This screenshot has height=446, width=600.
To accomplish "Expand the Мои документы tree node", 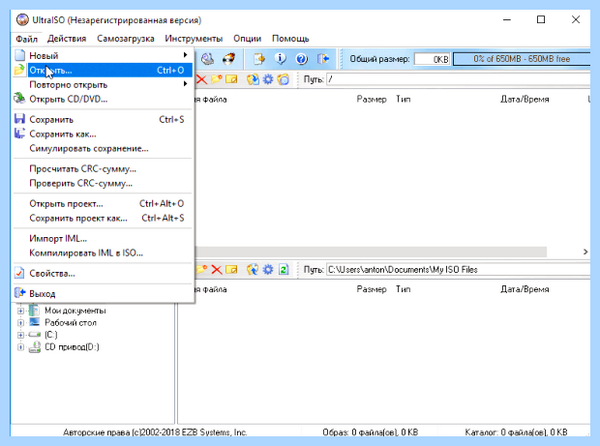I will click(20, 311).
